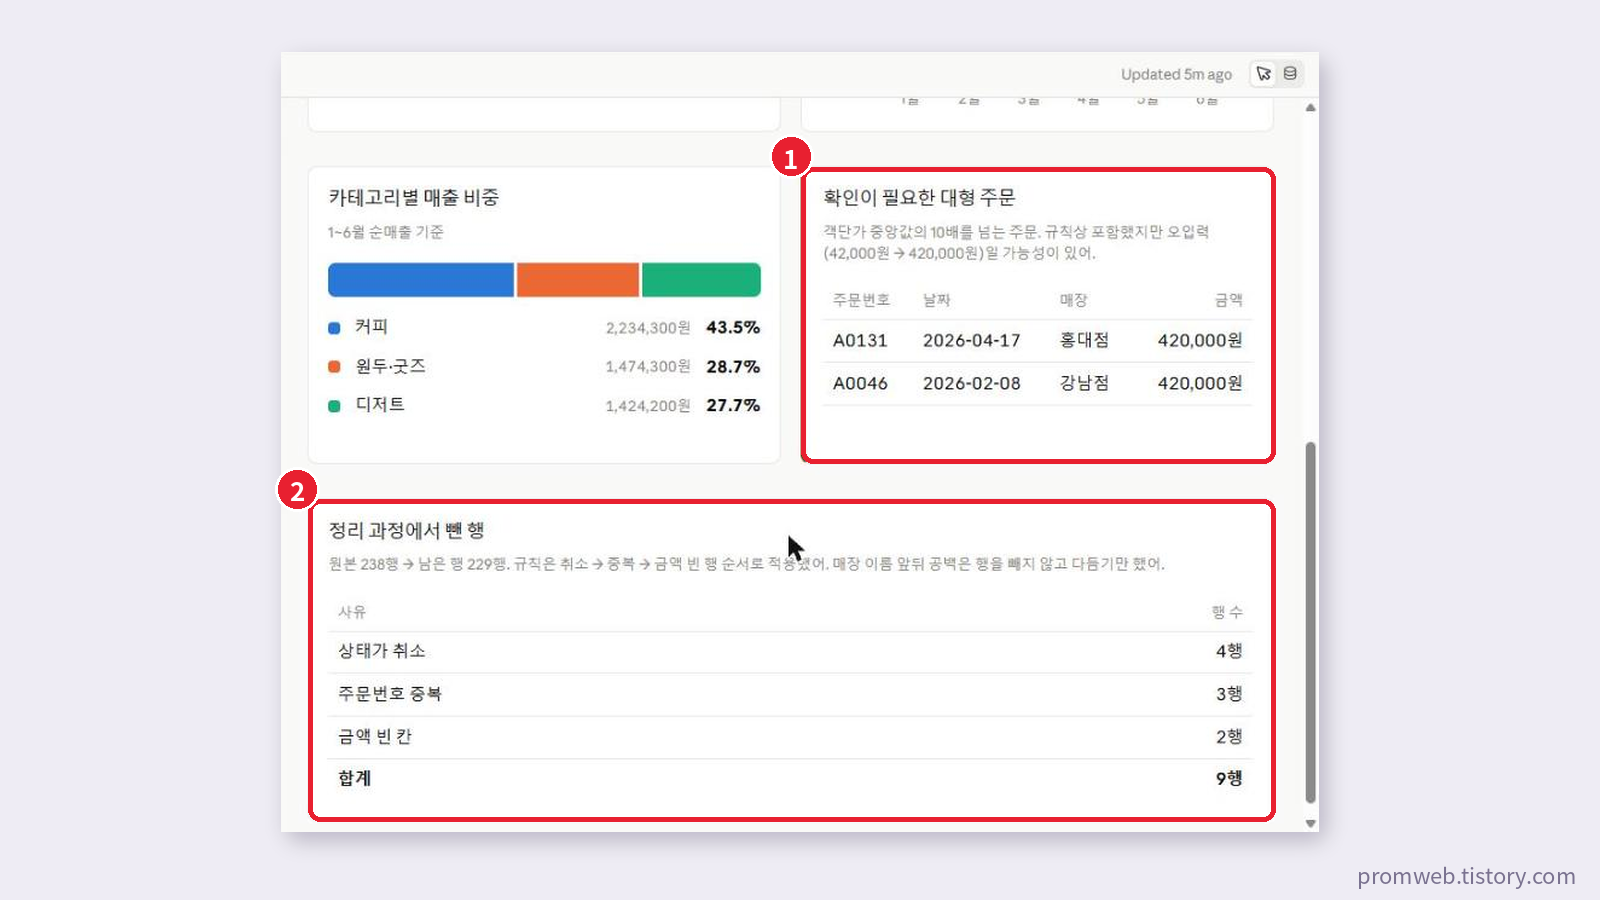The height and width of the screenshot is (900, 1600).
Task: Click order number A0131
Action: coord(860,340)
